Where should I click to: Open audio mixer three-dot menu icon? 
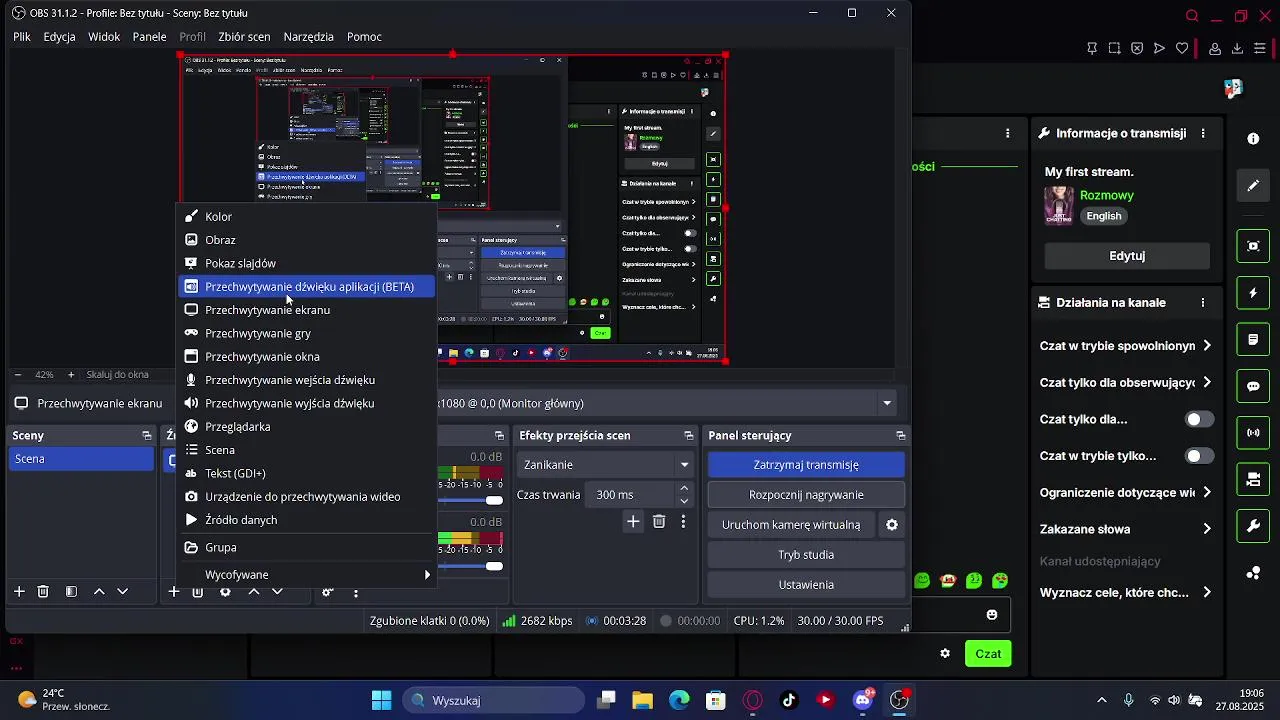pos(356,592)
